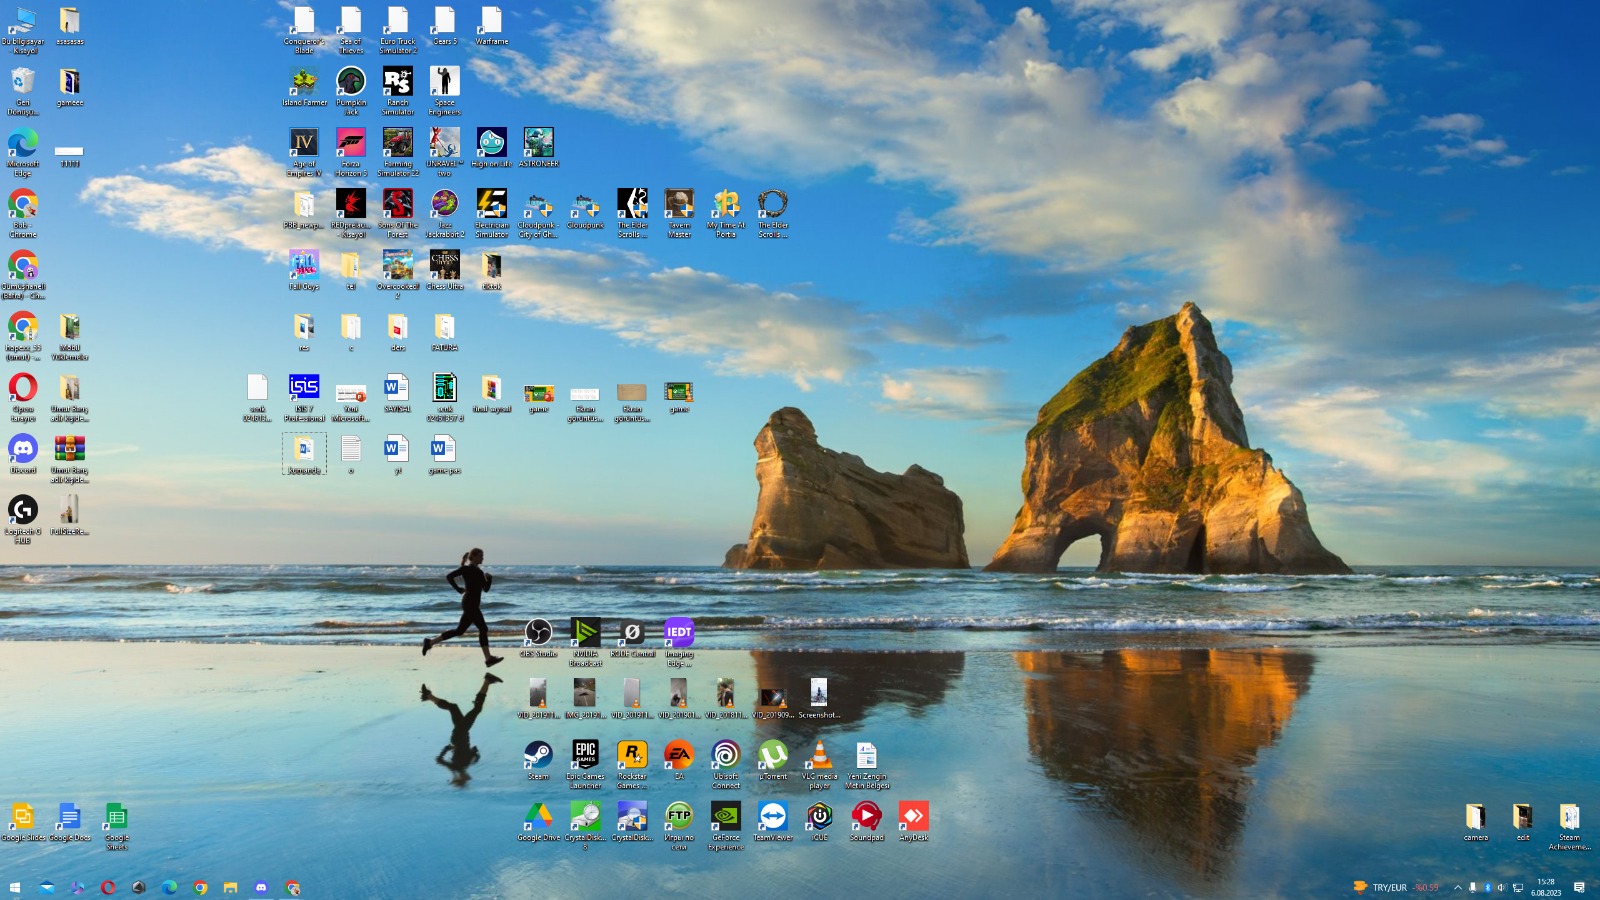Open the 'Bu bilgisayar' shortcut
This screenshot has width=1600, height=900.
23,29
